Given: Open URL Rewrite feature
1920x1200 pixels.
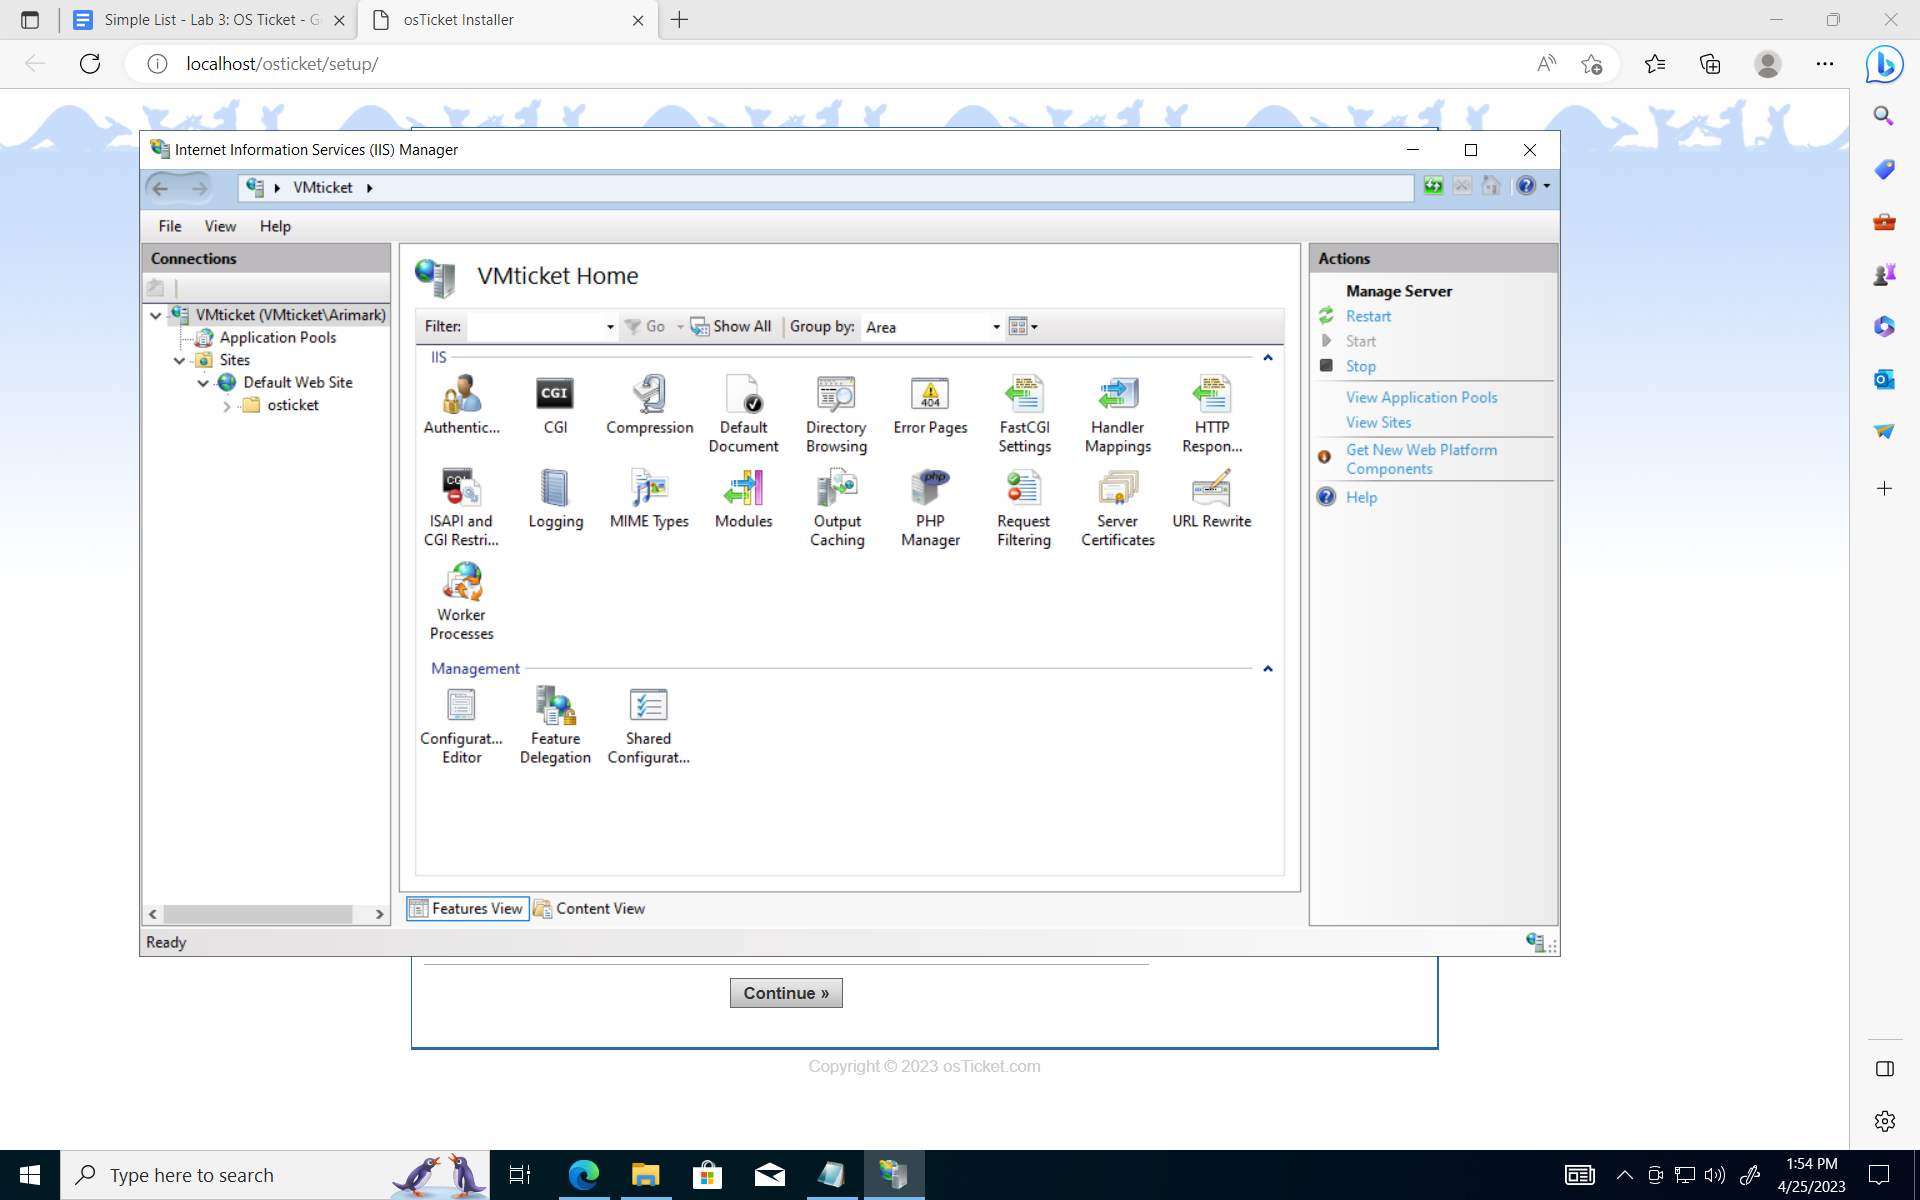Looking at the screenshot, I should 1212,499.
